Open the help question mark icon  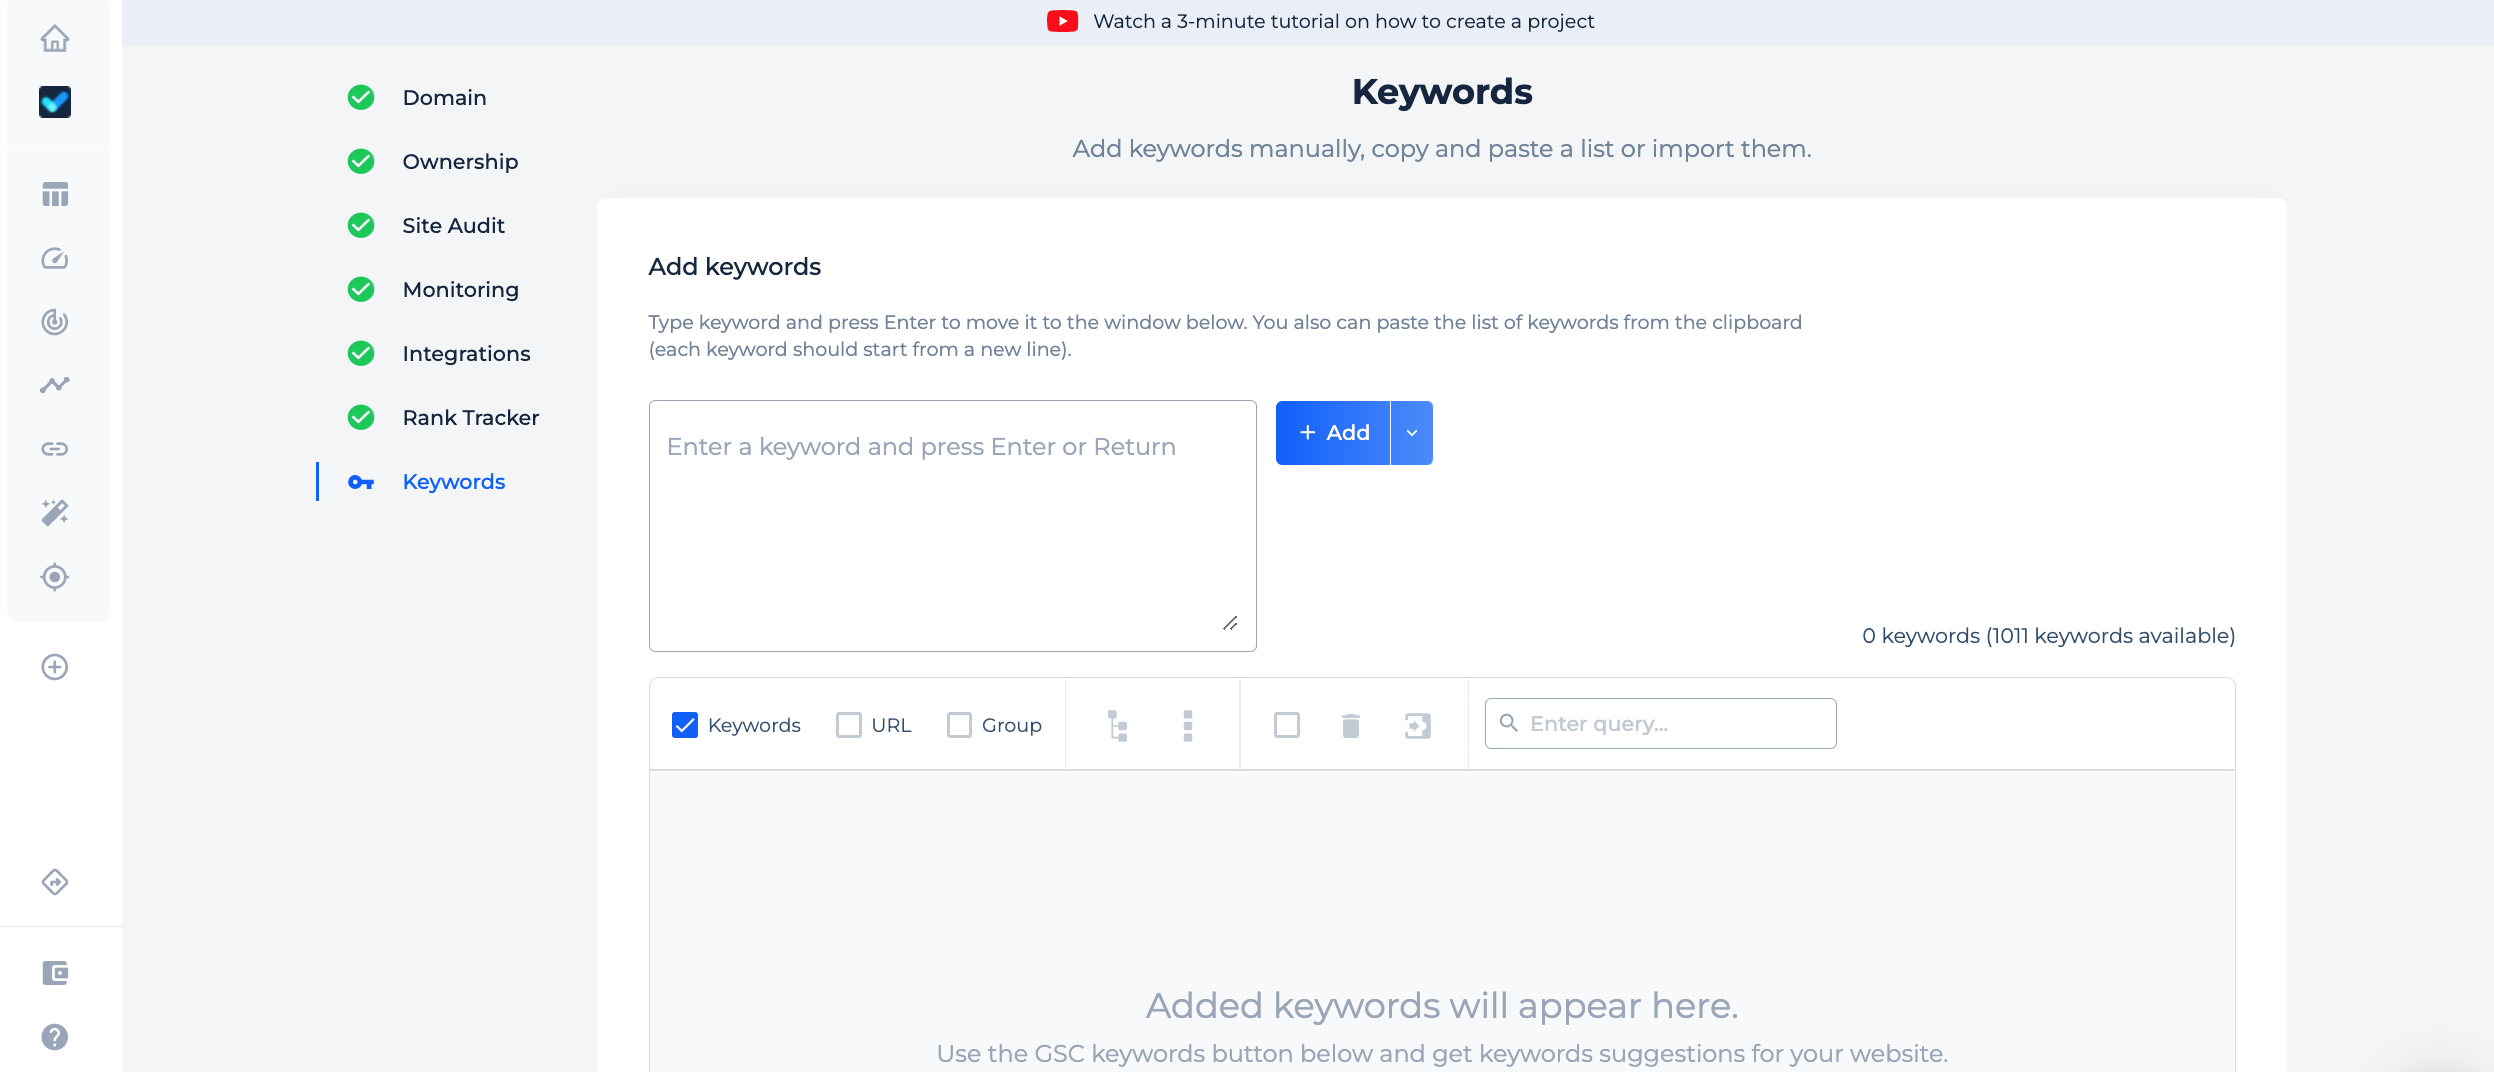[55, 1037]
